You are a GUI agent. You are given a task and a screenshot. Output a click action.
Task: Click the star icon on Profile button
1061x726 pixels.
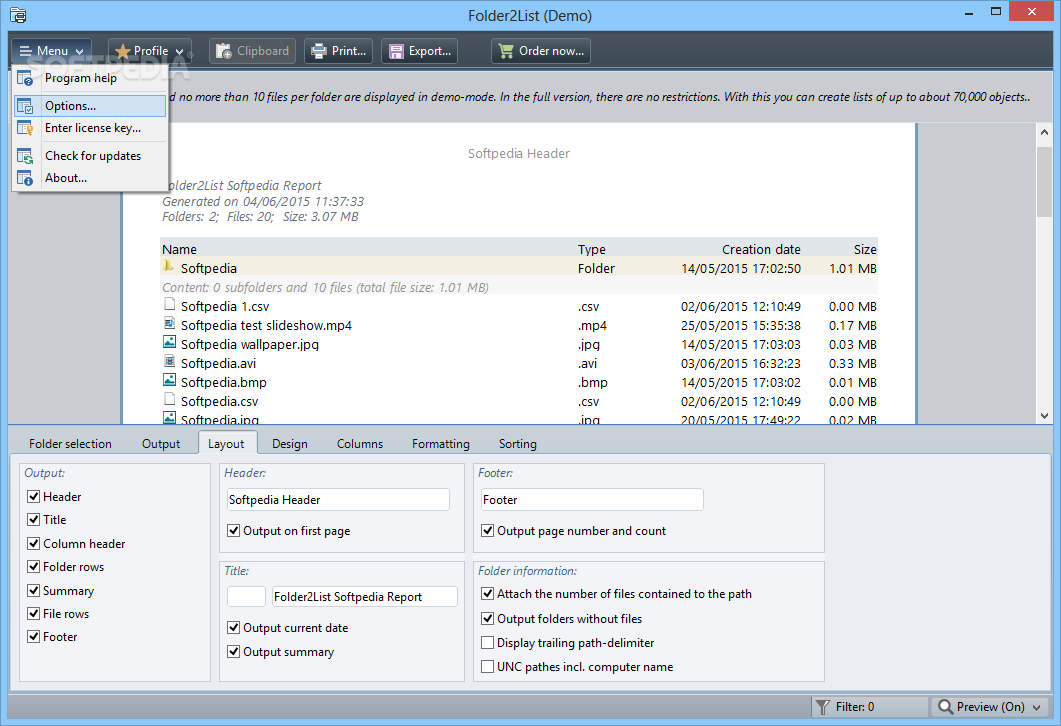coord(122,51)
